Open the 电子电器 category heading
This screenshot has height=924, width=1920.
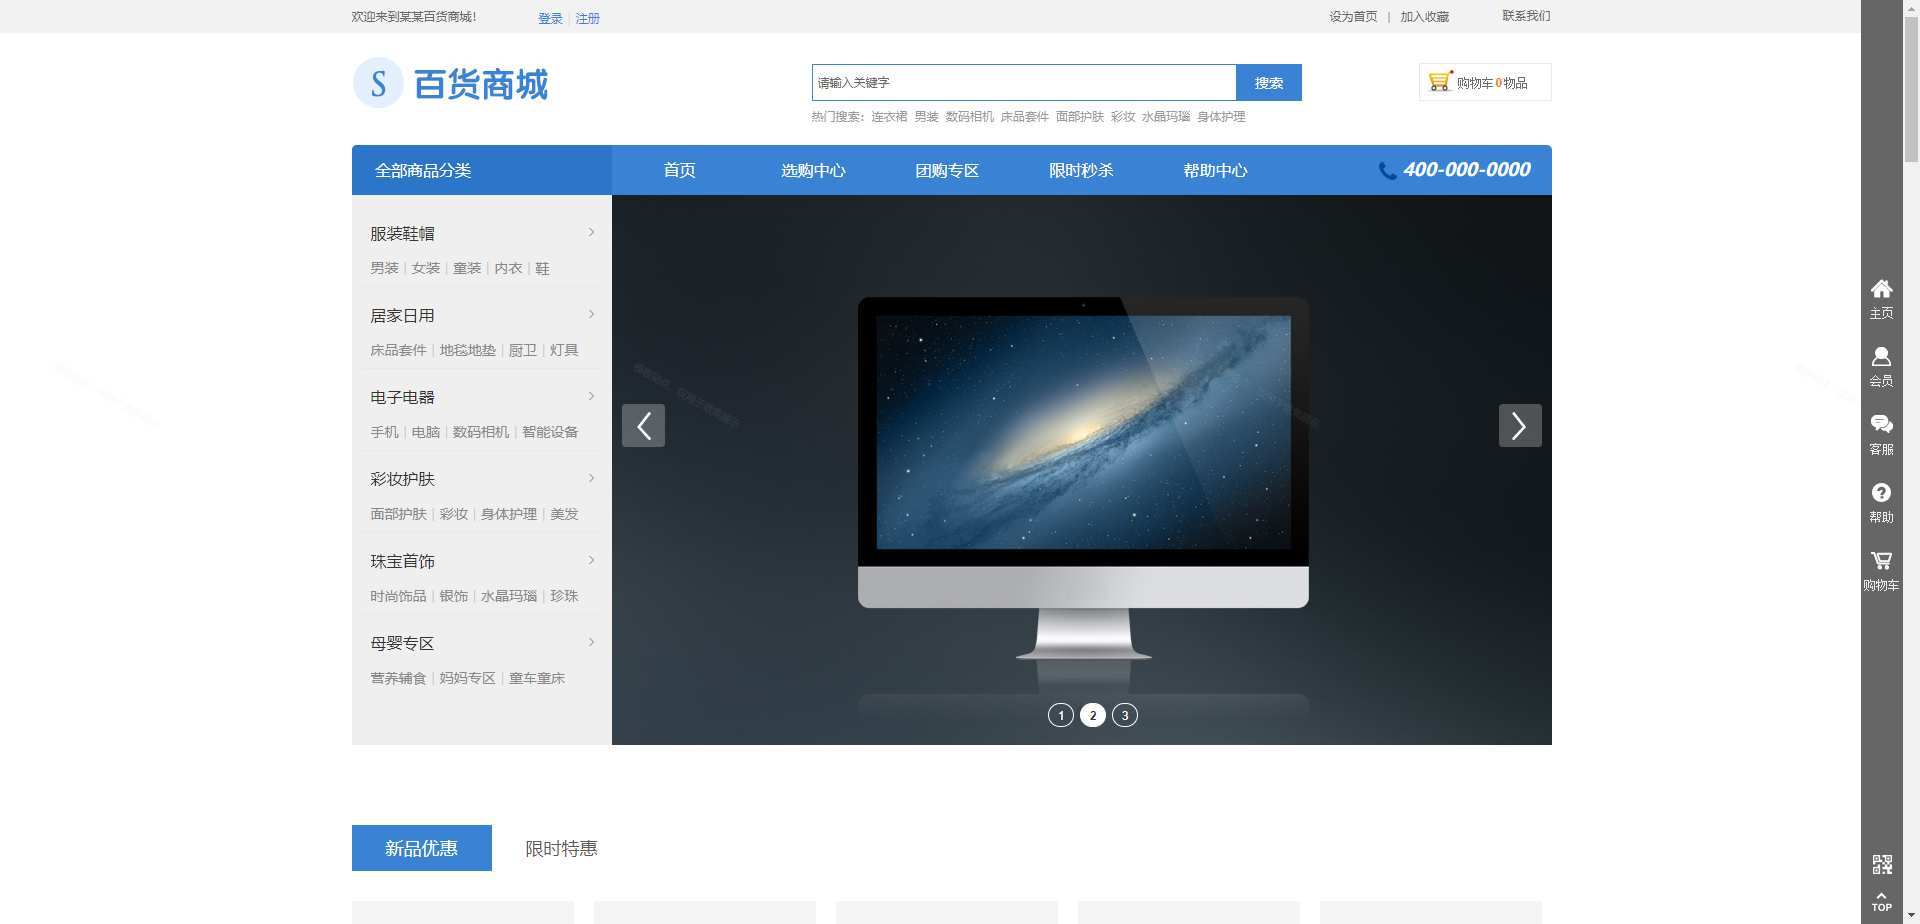click(x=402, y=398)
